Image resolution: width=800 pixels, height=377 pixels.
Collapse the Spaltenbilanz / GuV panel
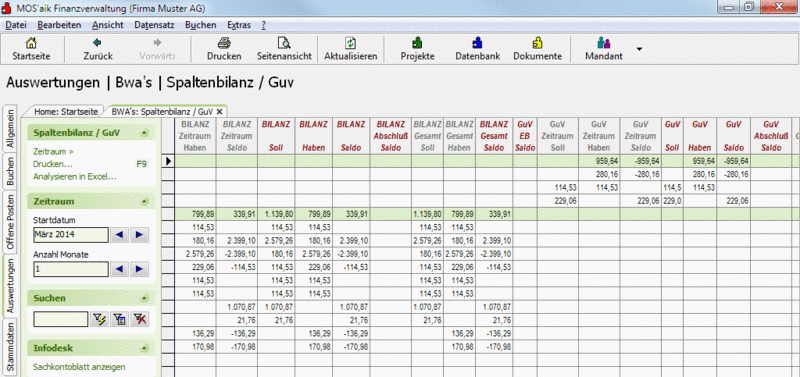pyautogui.click(x=145, y=133)
